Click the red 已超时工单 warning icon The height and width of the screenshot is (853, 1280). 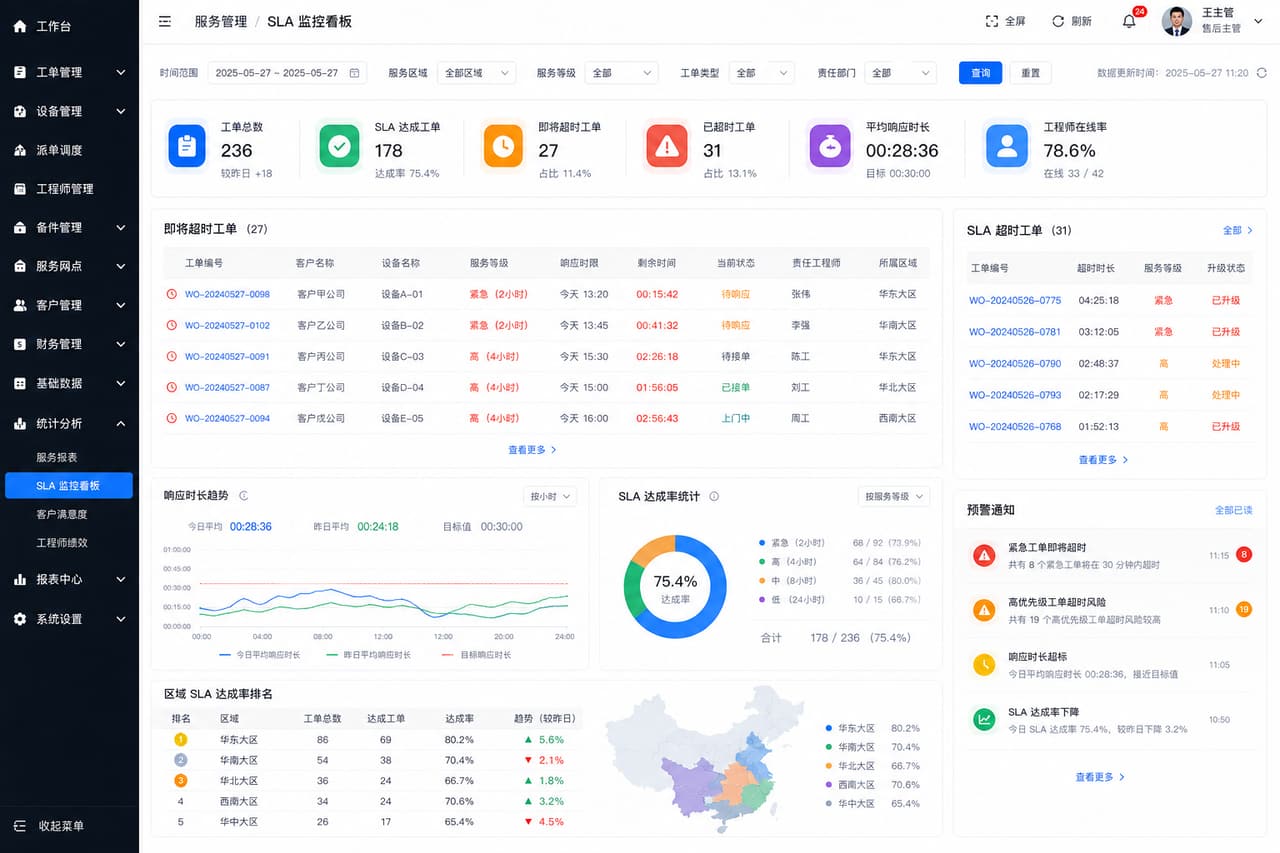[667, 146]
